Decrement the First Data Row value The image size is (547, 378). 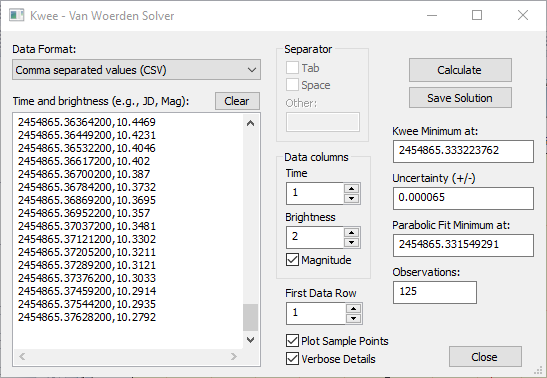point(353,318)
